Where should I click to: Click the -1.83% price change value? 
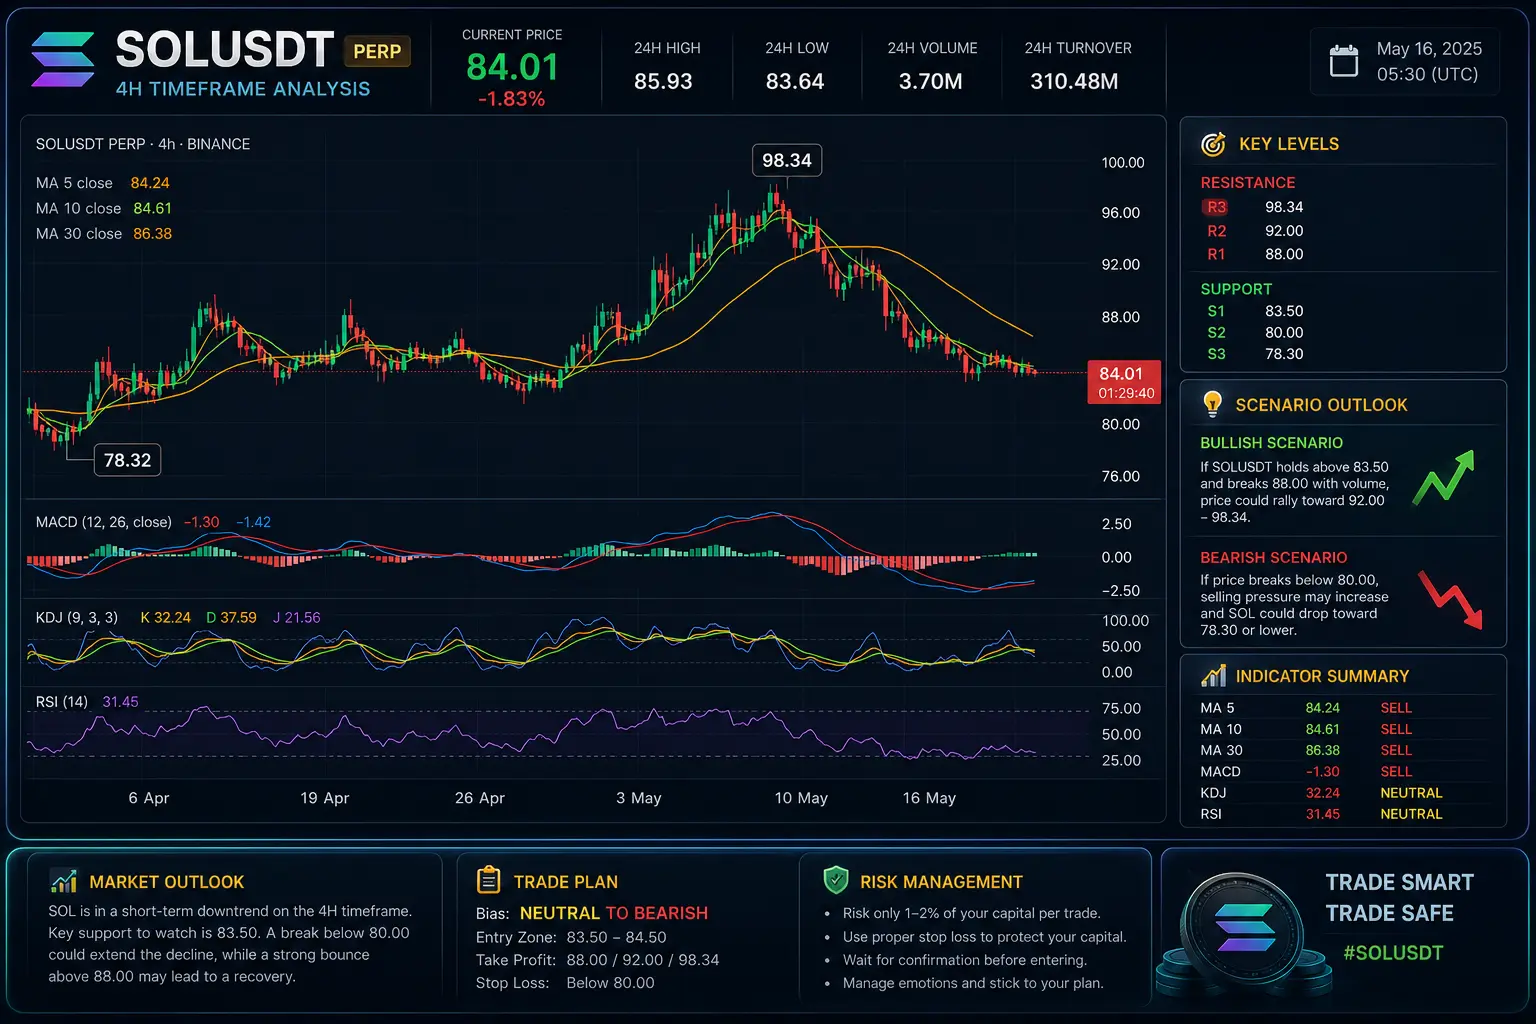click(512, 99)
